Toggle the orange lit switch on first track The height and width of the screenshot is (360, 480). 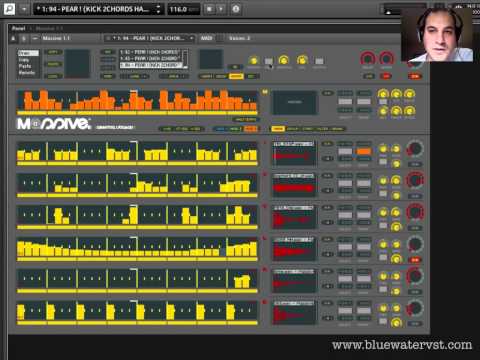tap(364, 151)
